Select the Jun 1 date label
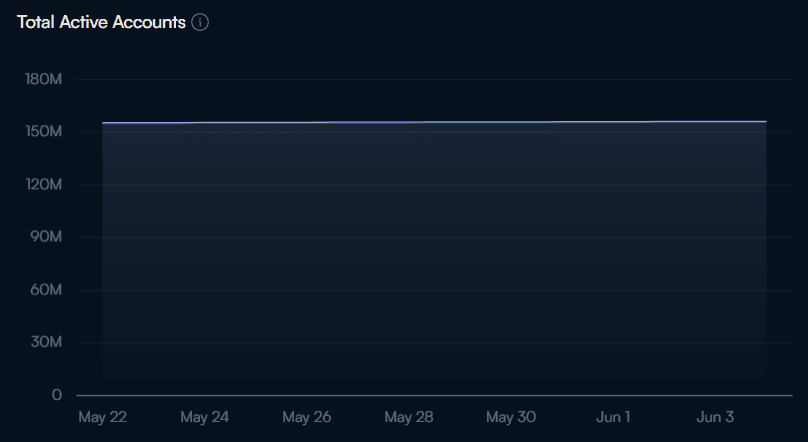 tap(613, 416)
